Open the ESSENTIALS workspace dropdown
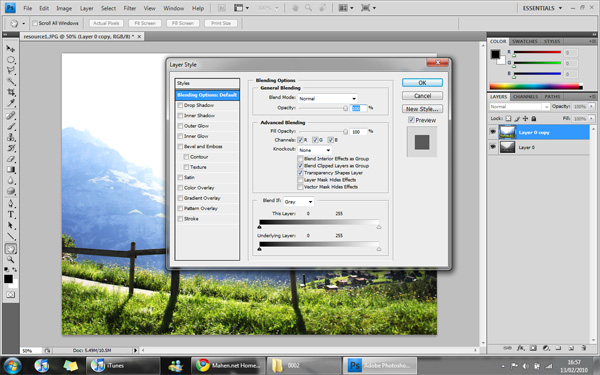600x375 pixels. point(542,8)
